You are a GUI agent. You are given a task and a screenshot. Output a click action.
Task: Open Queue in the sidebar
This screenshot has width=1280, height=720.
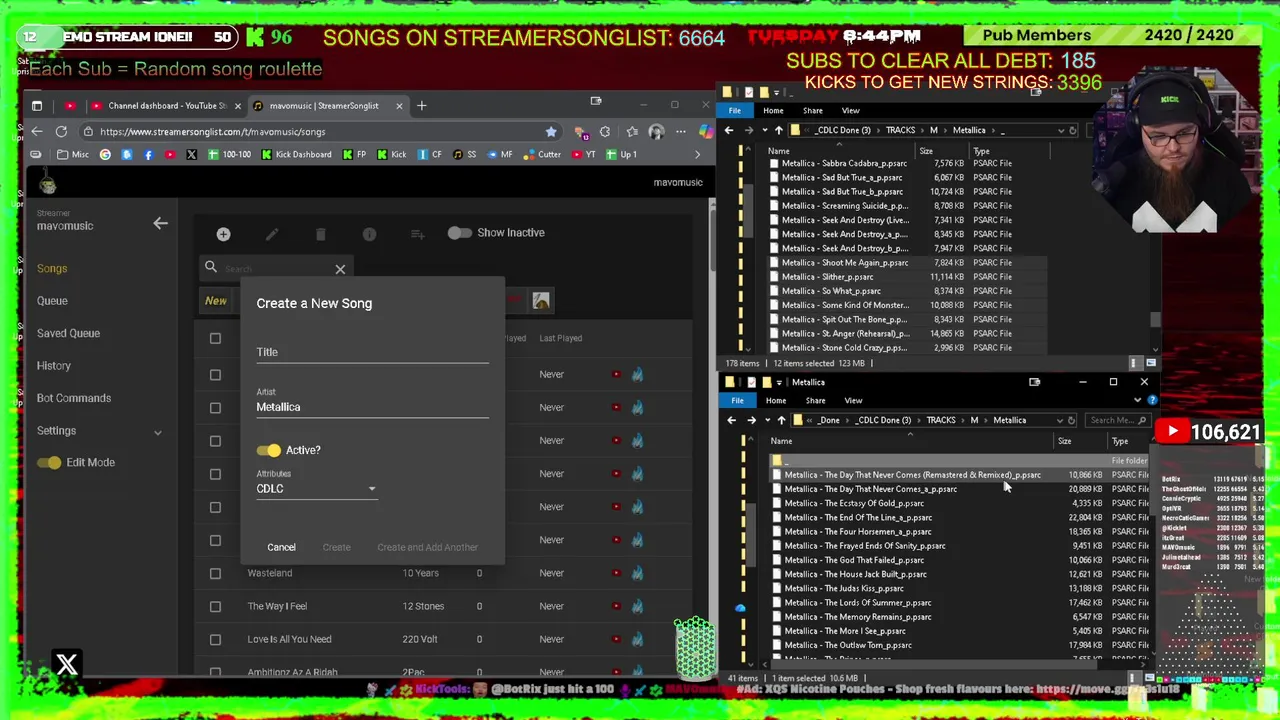[x=52, y=301]
